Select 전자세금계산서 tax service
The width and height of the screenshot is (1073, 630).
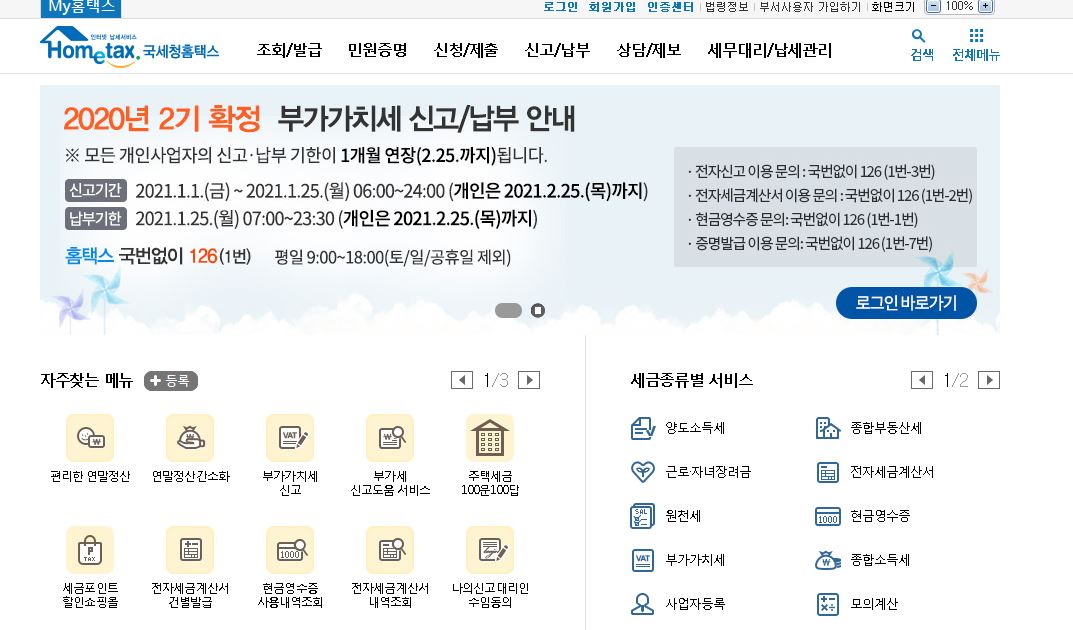[875, 472]
